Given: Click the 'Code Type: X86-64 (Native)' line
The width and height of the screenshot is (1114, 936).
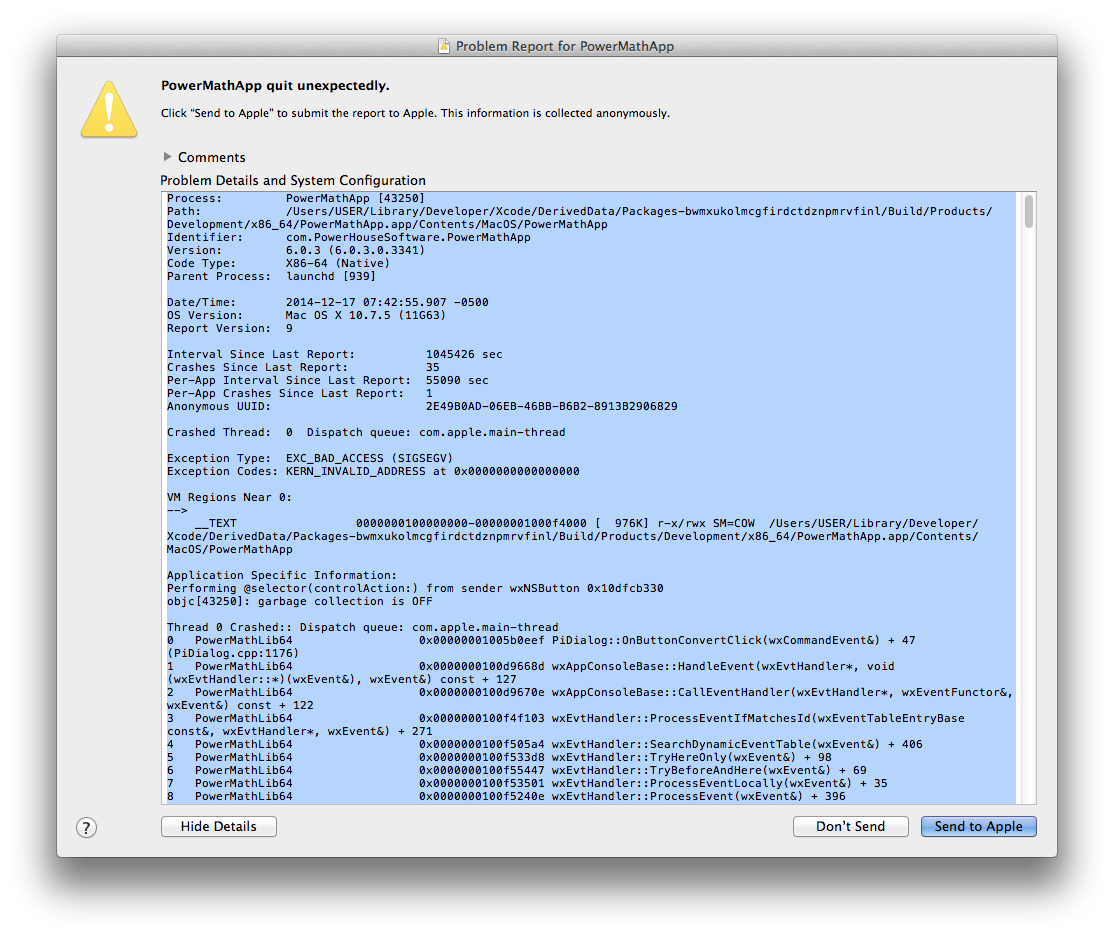Looking at the screenshot, I should click(278, 263).
